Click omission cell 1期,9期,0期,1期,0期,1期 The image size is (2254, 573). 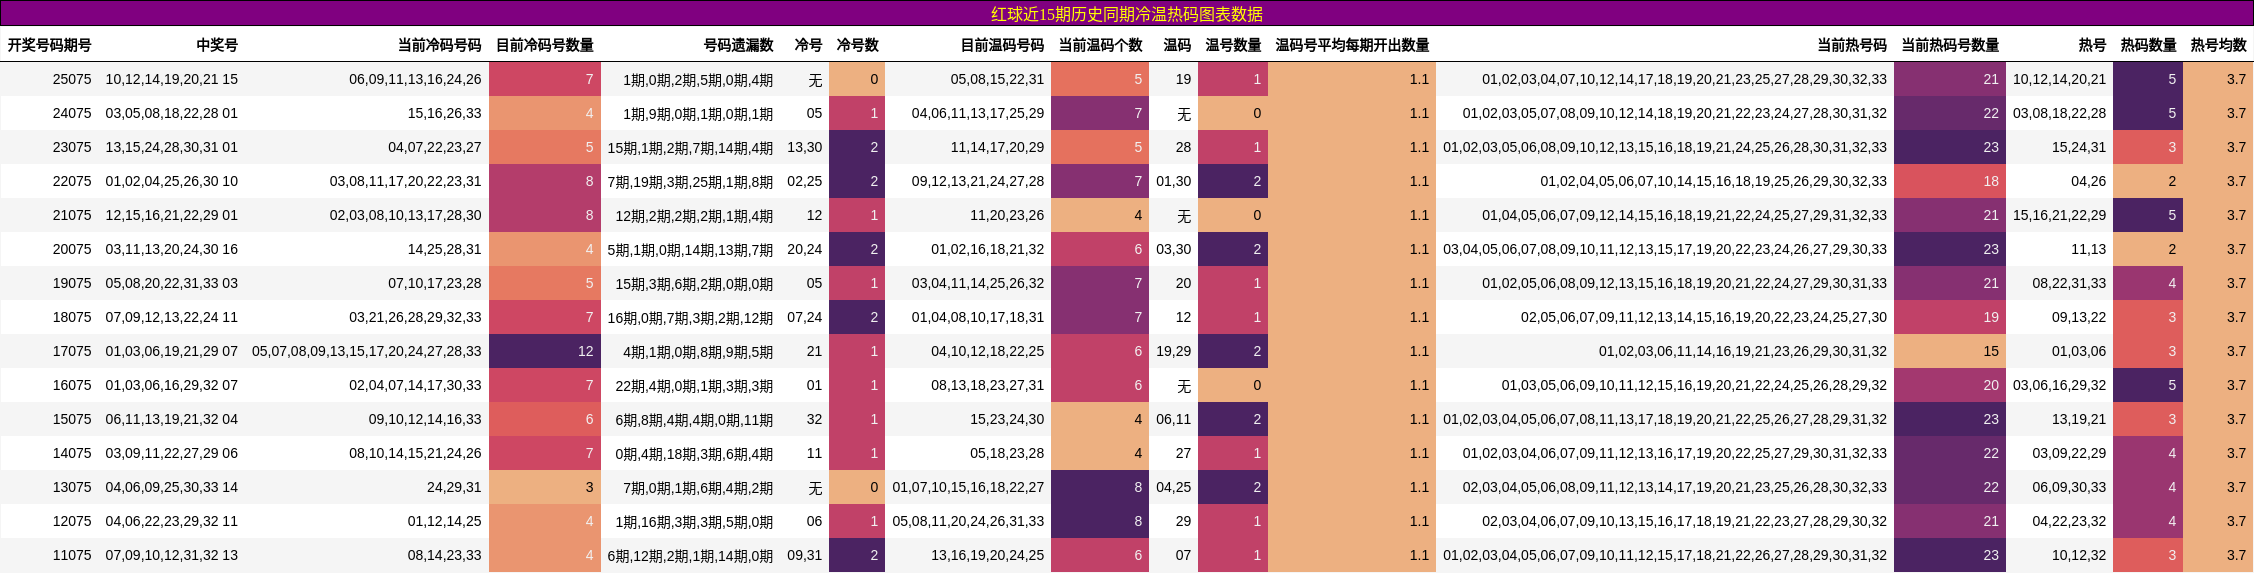698,113
